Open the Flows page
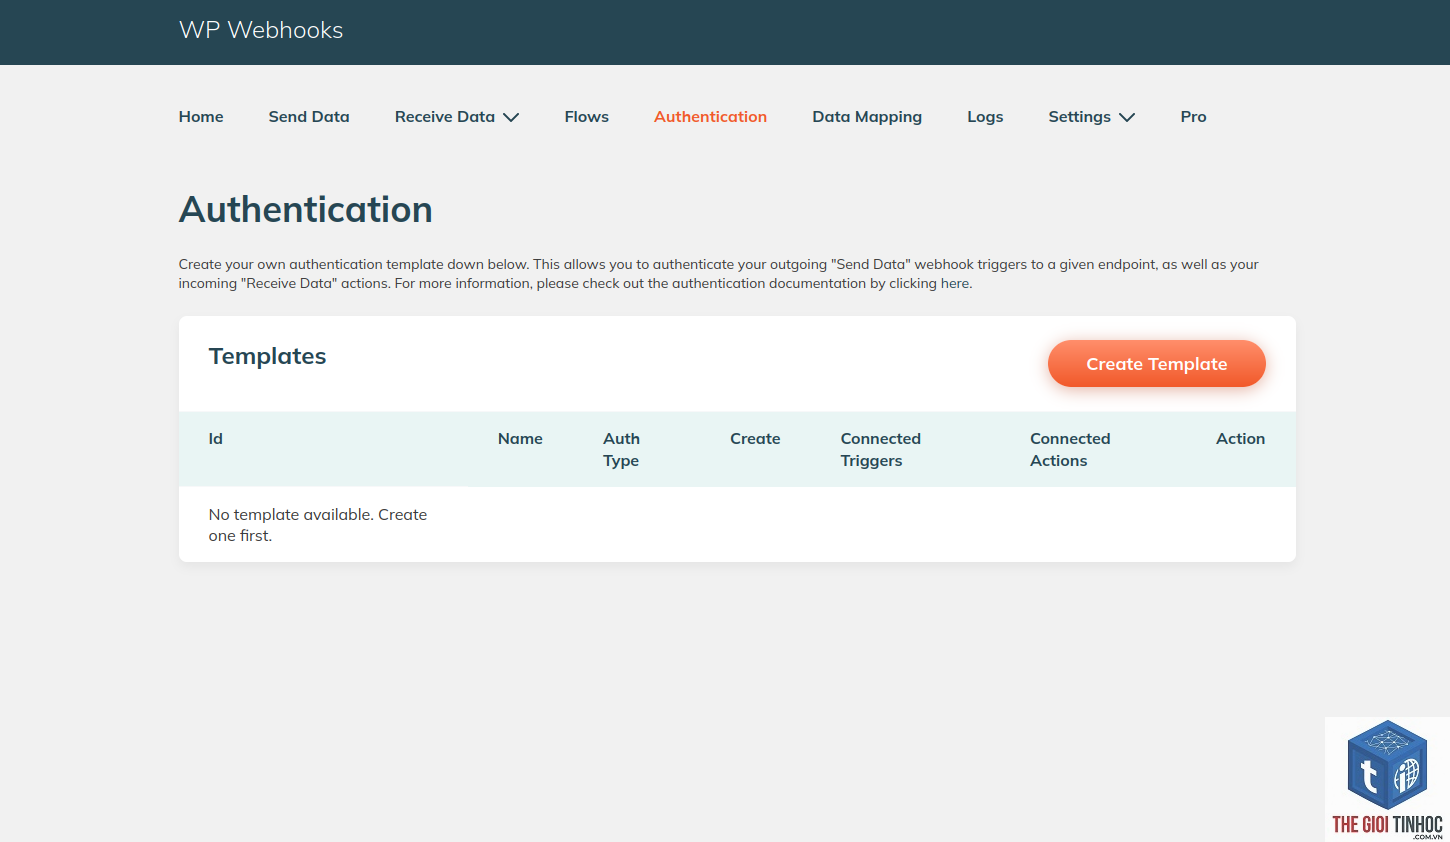 click(586, 117)
